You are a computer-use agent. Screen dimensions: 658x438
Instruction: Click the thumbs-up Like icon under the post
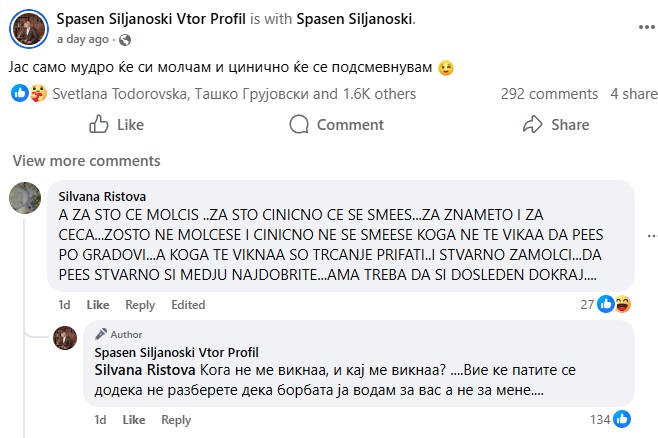tap(99, 125)
